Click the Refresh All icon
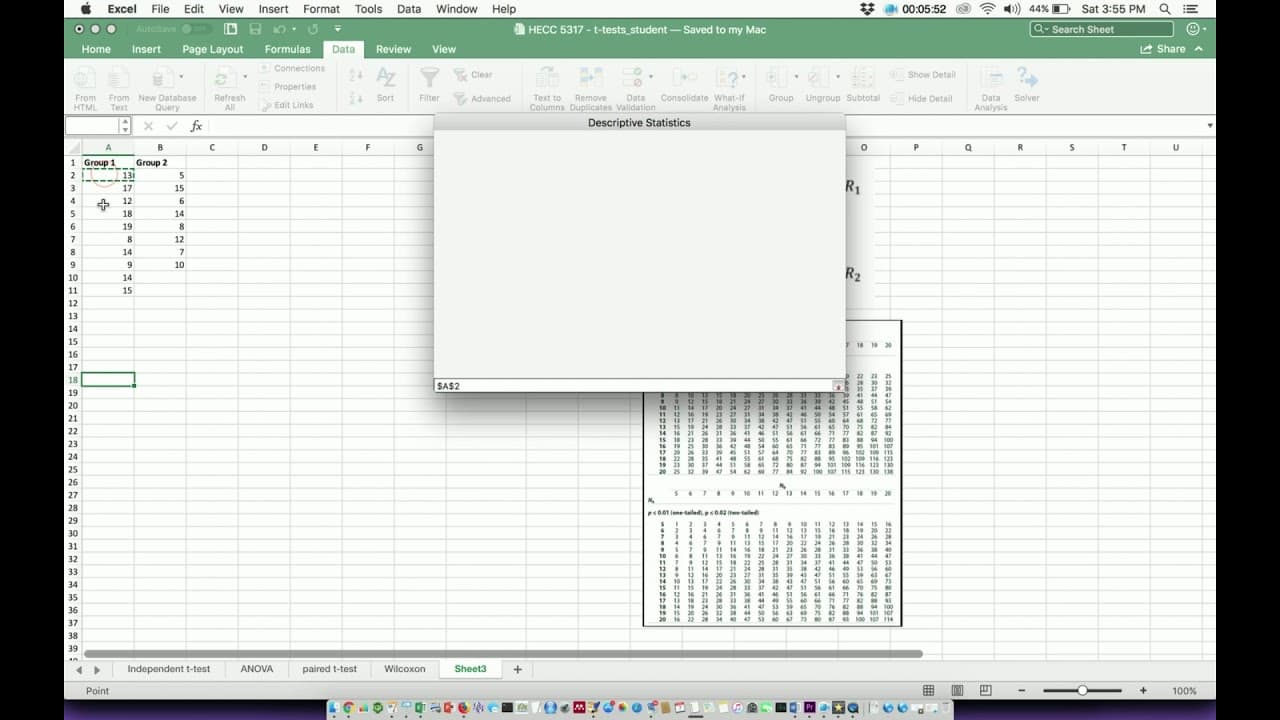The width and height of the screenshot is (1280, 720). (225, 79)
